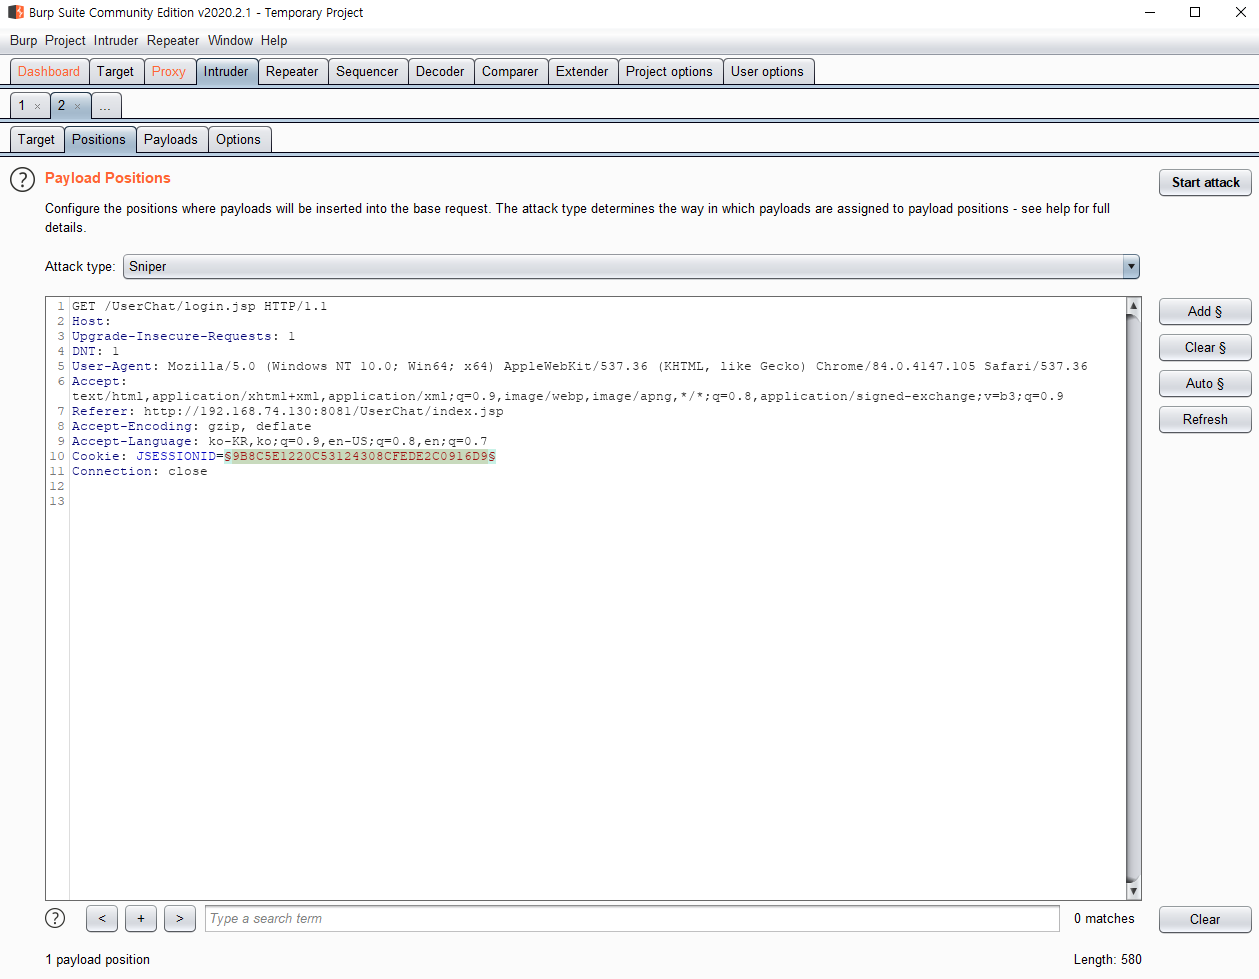Click the Clear § button
The height and width of the screenshot is (979, 1259).
(1205, 348)
